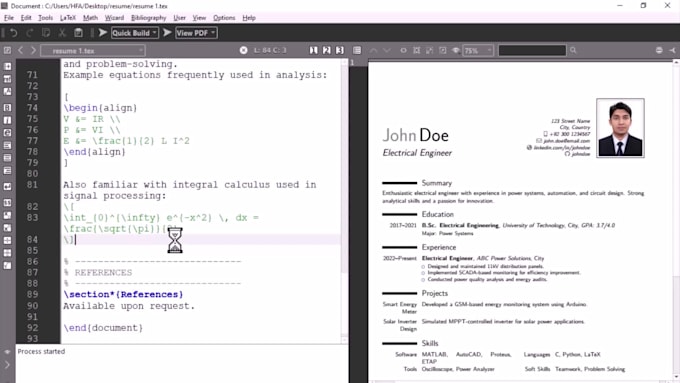This screenshot has height=383, width=680.
Task: Apply right alignment from the side toolbar
Action: tap(7, 171)
